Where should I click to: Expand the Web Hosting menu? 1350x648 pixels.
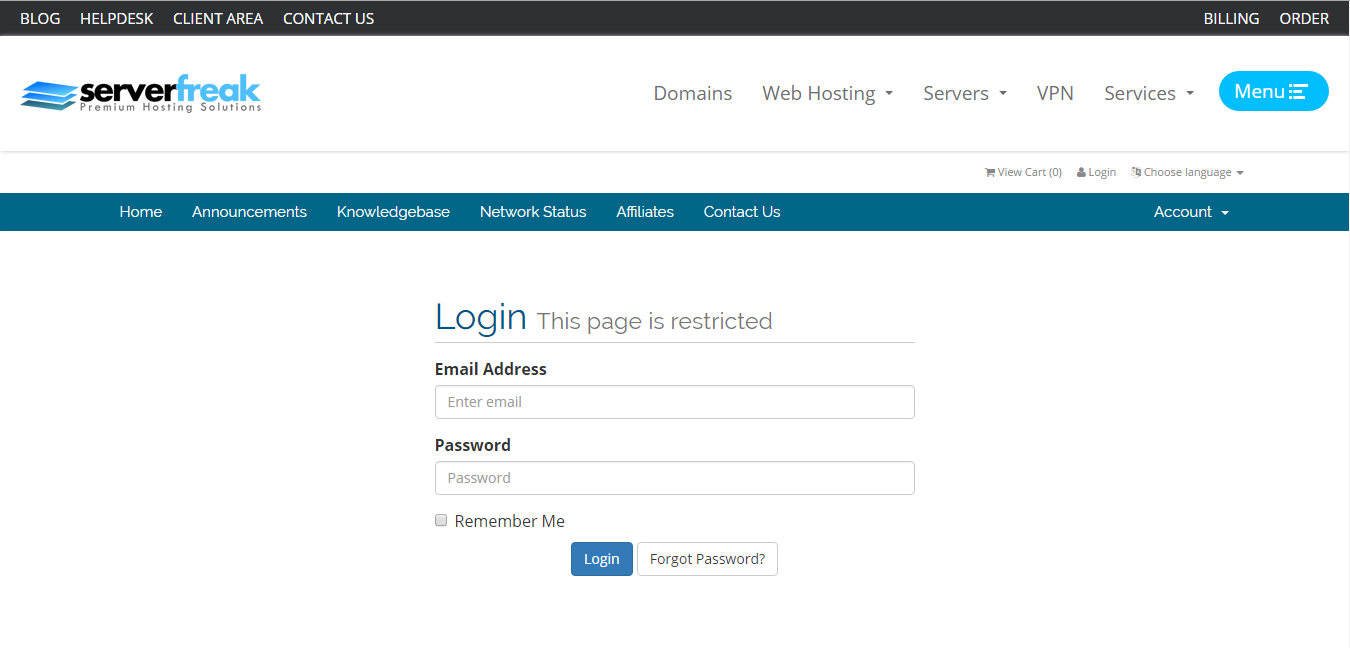point(827,93)
